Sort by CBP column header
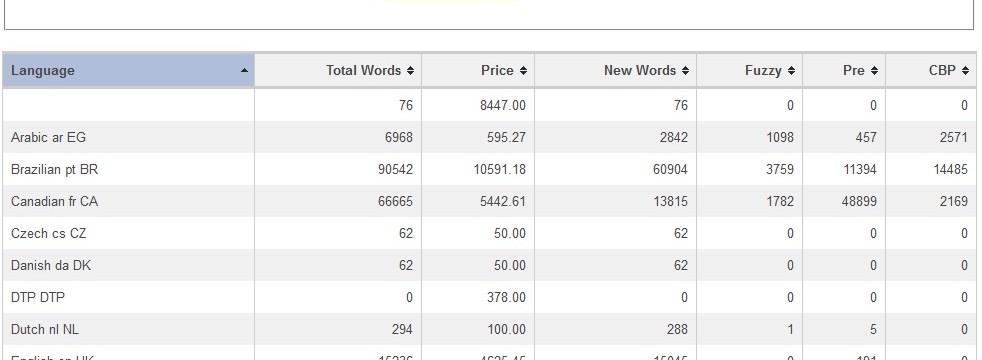This screenshot has height=360, width=982. coord(931,70)
